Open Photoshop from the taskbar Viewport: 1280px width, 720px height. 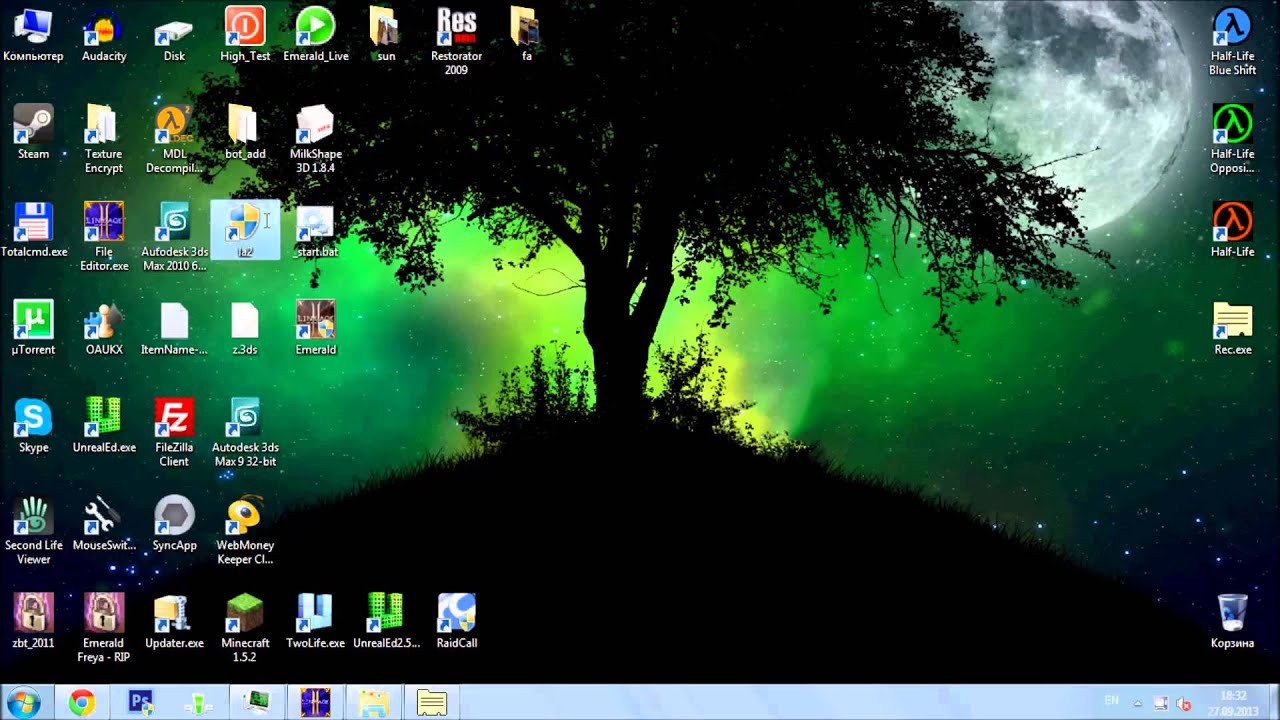[x=140, y=703]
